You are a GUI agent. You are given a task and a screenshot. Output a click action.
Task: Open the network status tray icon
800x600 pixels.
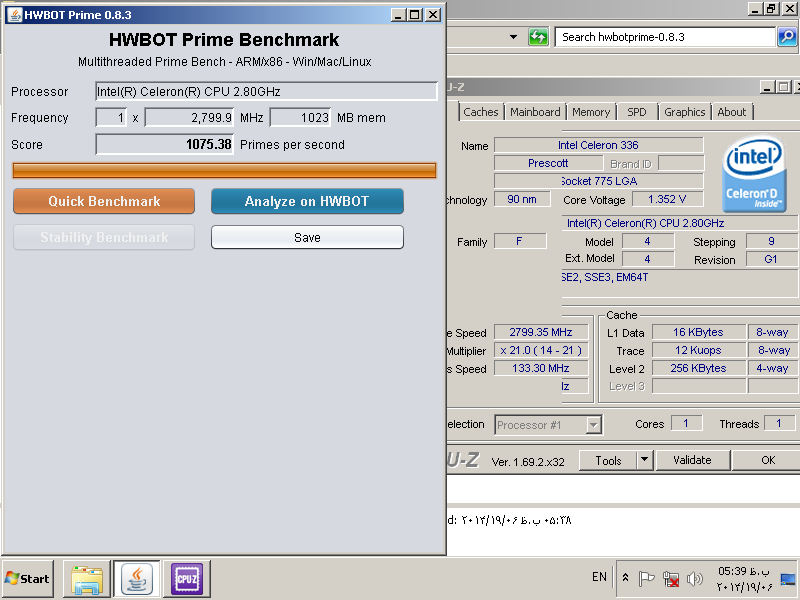pyautogui.click(x=670, y=579)
